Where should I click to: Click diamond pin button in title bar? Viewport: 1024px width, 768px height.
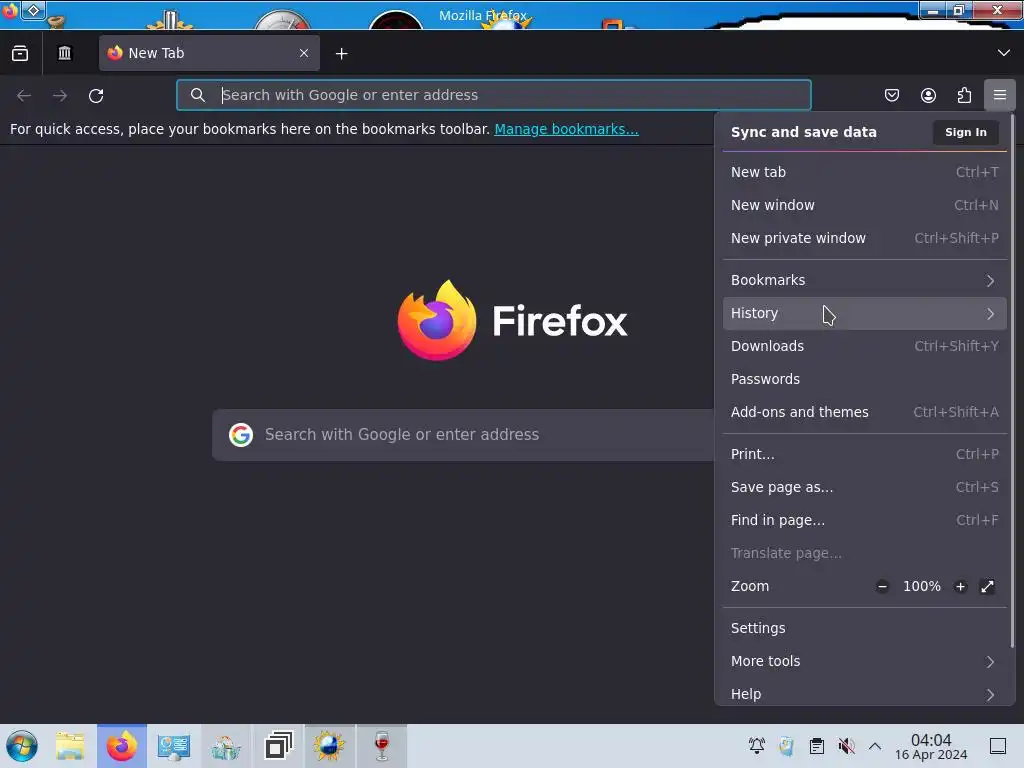(34, 10)
